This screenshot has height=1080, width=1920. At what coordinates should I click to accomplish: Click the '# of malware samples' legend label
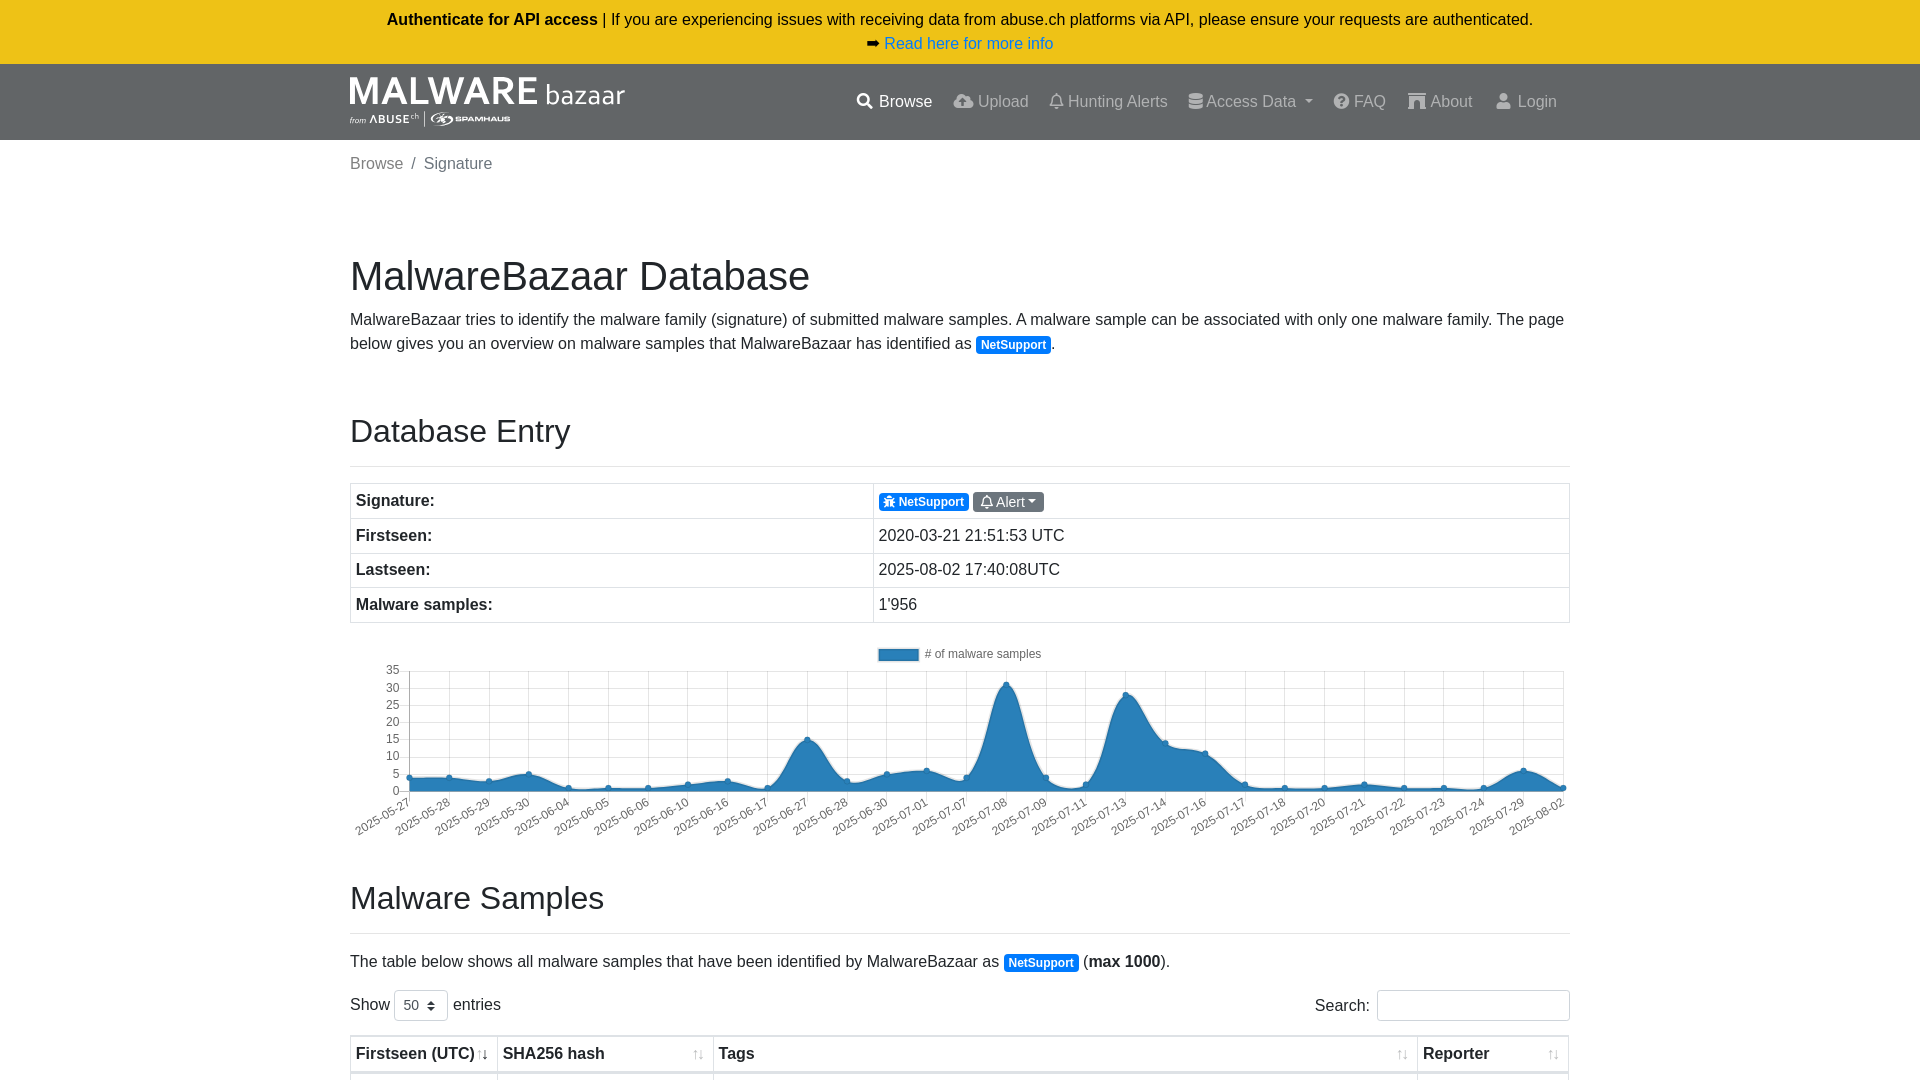[x=983, y=655]
